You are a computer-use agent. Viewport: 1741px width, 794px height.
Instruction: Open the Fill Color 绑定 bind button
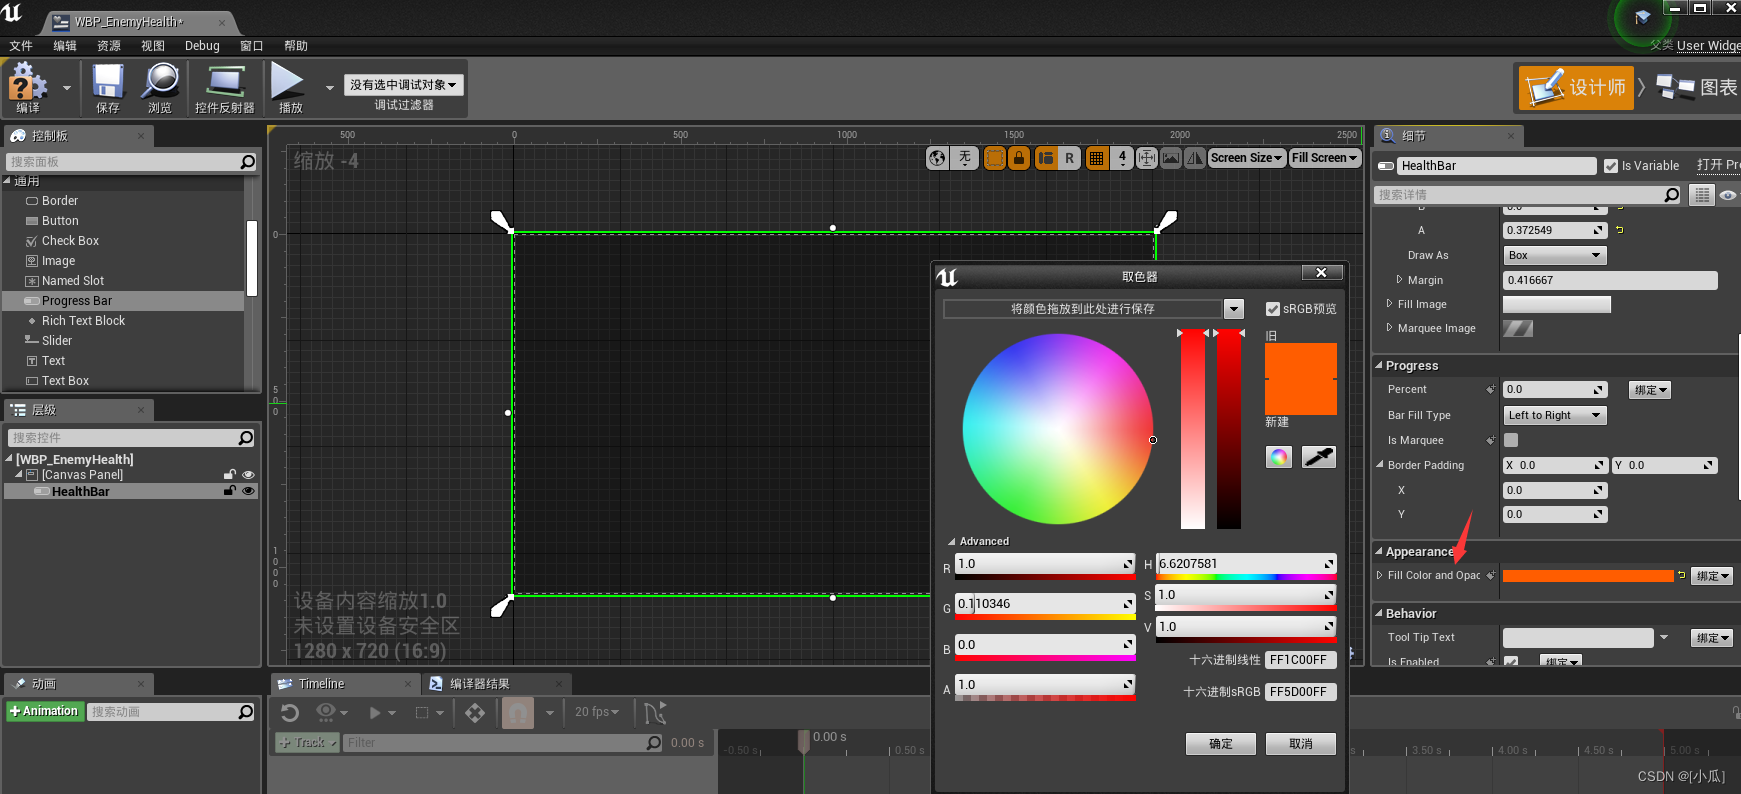pos(1712,576)
